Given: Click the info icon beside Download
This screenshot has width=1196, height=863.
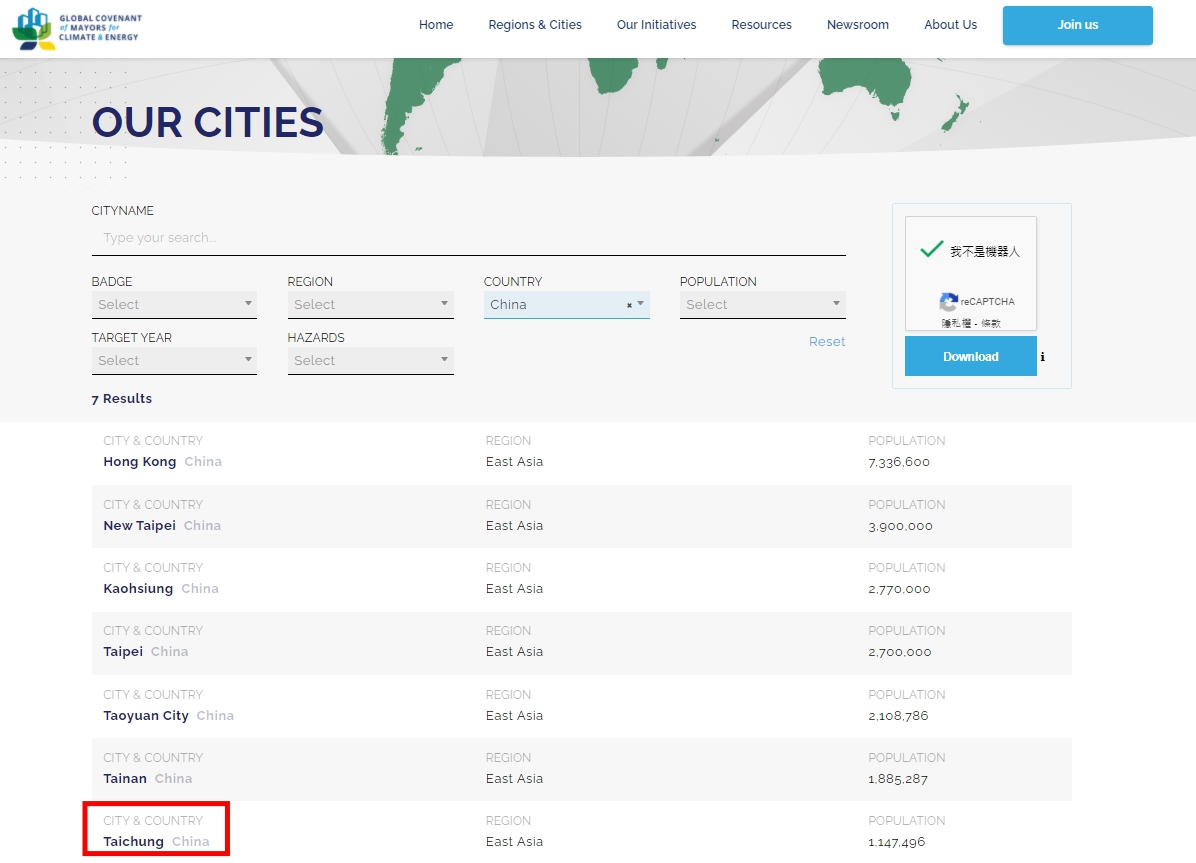Looking at the screenshot, I should 1042,357.
